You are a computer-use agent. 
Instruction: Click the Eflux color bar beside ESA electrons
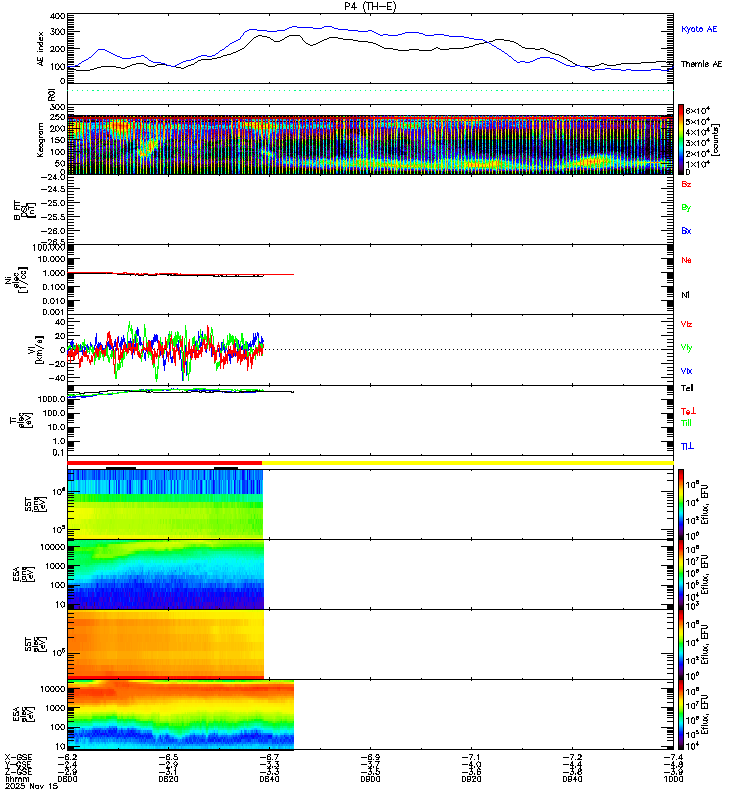point(681,714)
